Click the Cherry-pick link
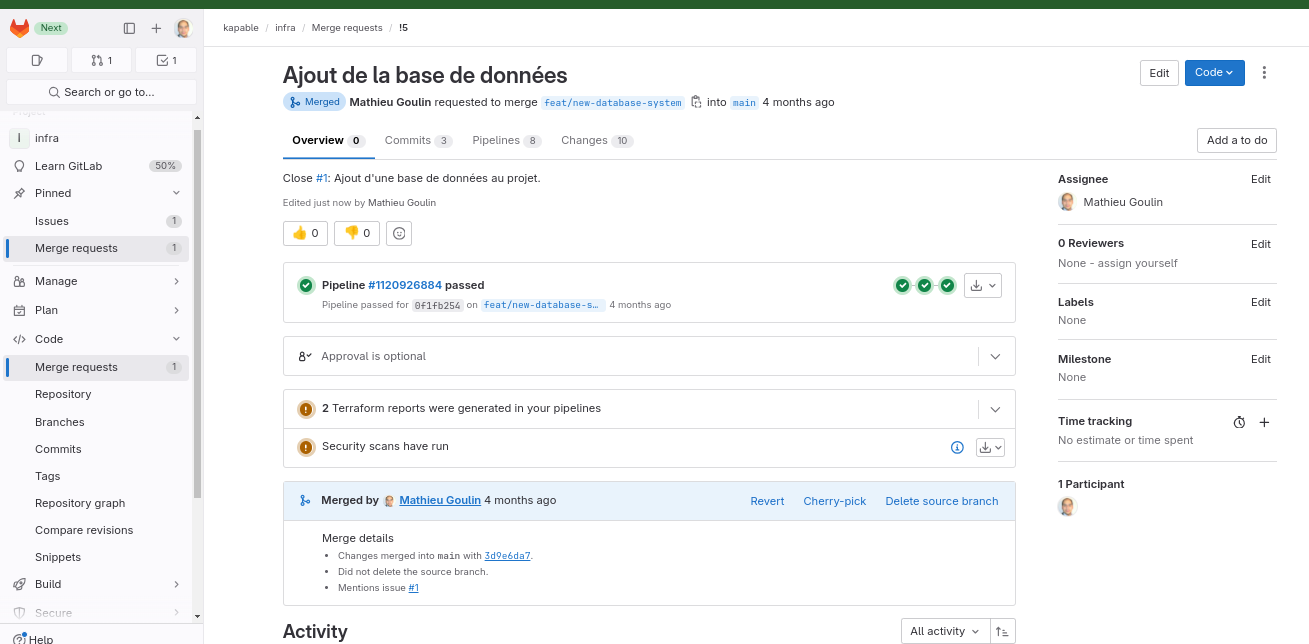Image resolution: width=1309 pixels, height=644 pixels. tap(834, 500)
